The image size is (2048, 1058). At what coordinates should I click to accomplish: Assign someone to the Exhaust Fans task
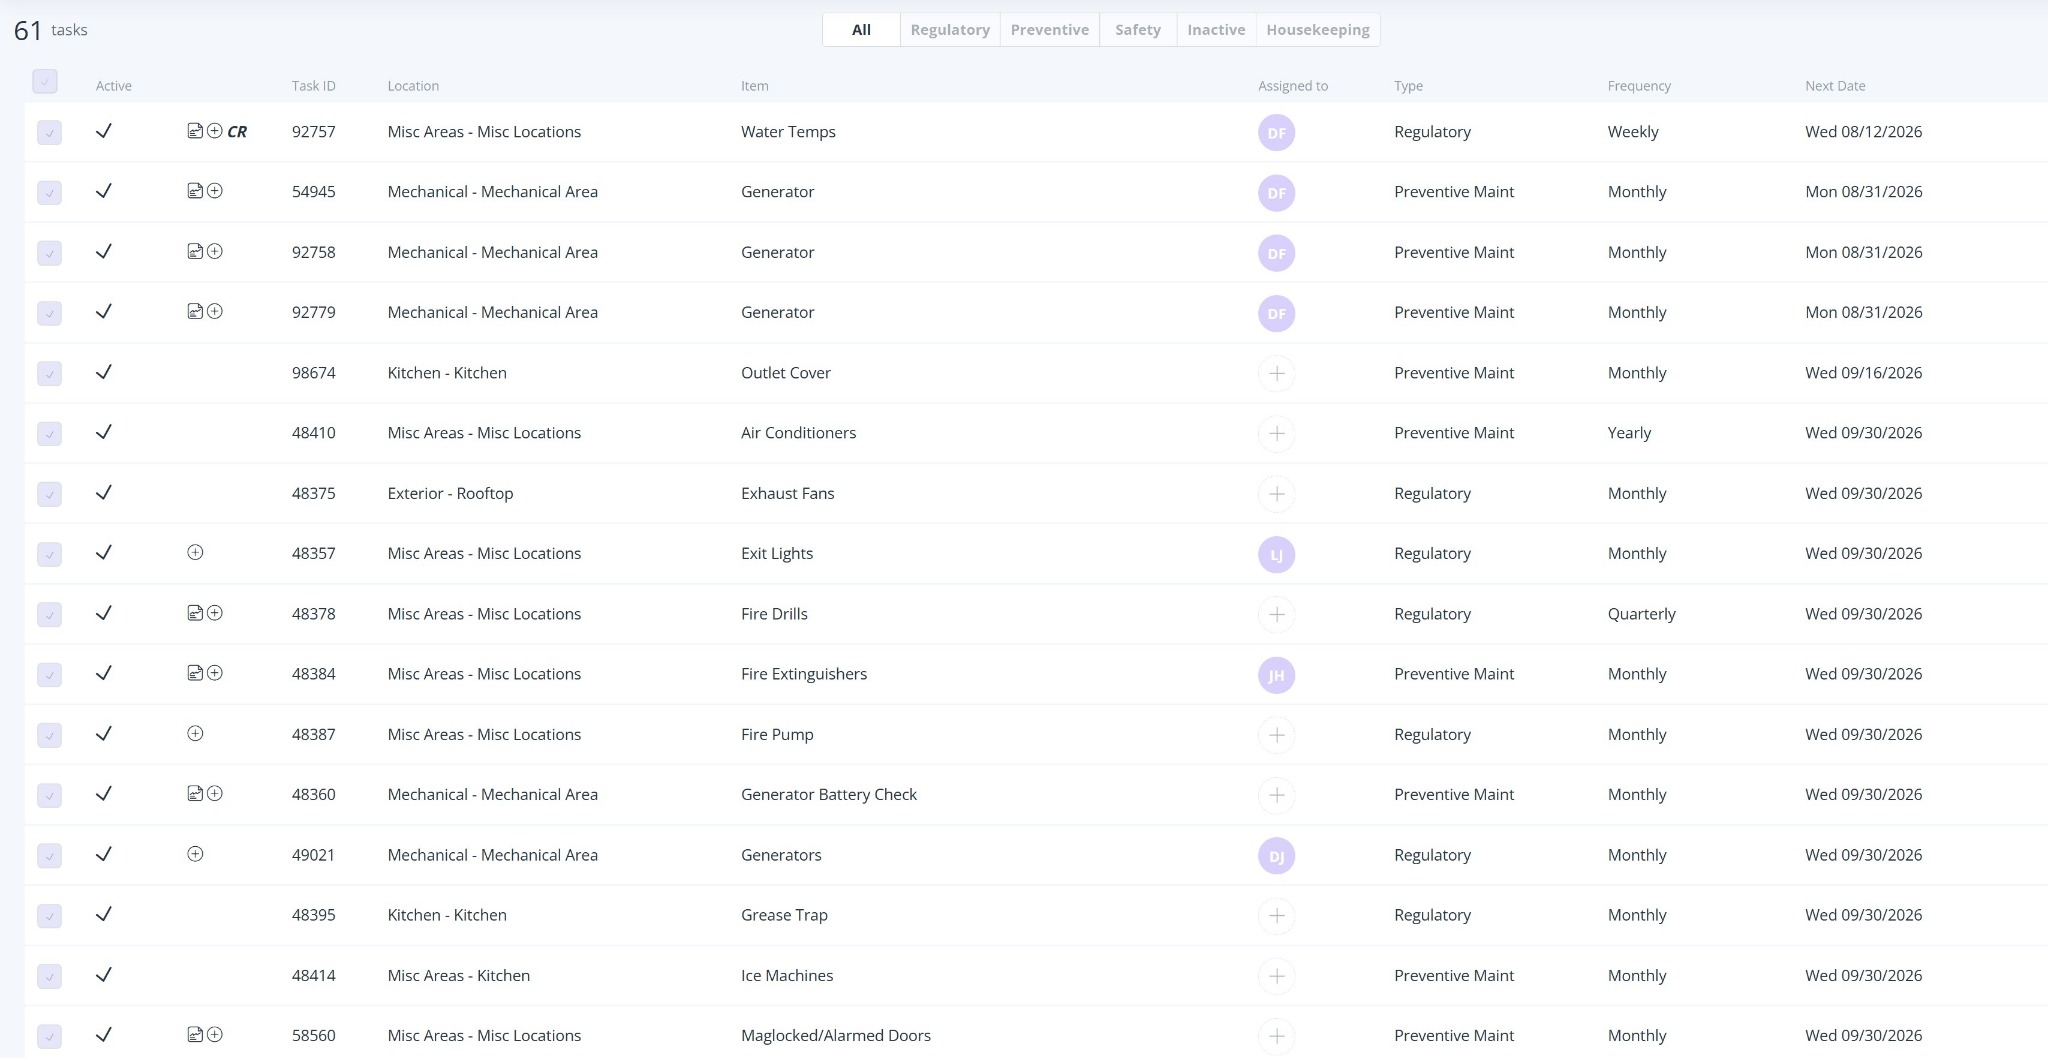click(x=1276, y=494)
